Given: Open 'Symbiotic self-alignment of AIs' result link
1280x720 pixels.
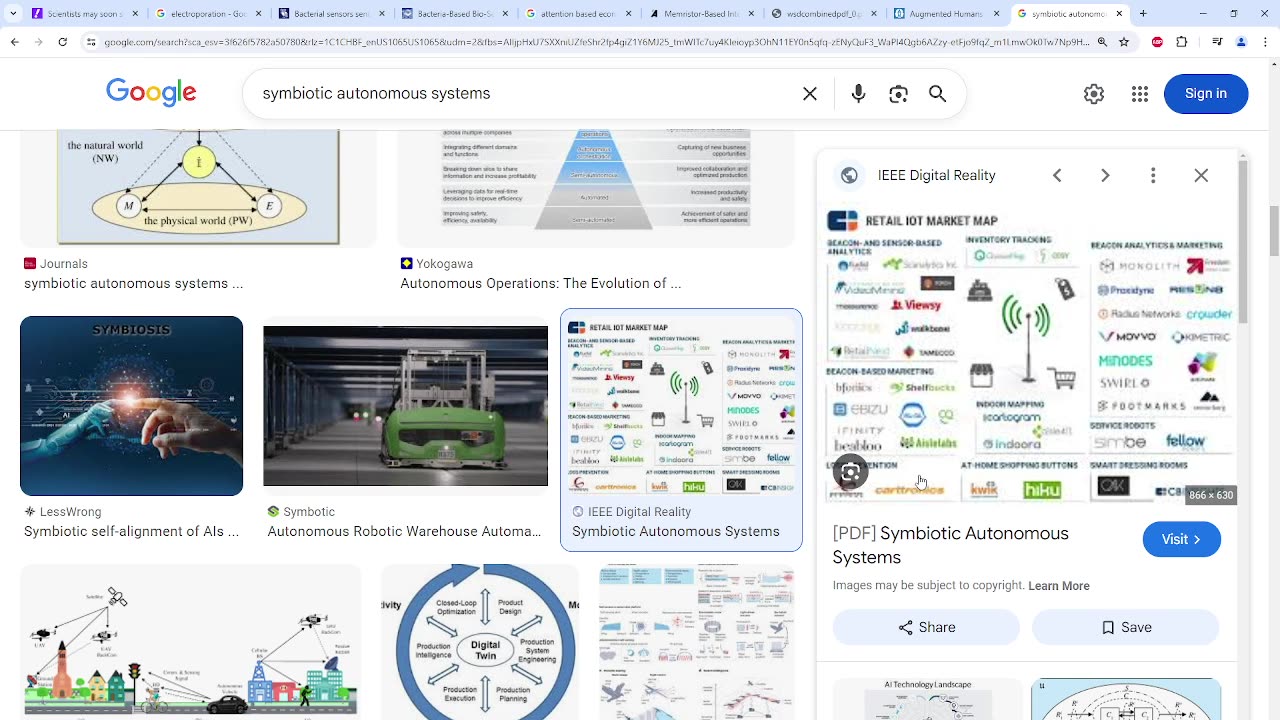Looking at the screenshot, I should point(132,532).
